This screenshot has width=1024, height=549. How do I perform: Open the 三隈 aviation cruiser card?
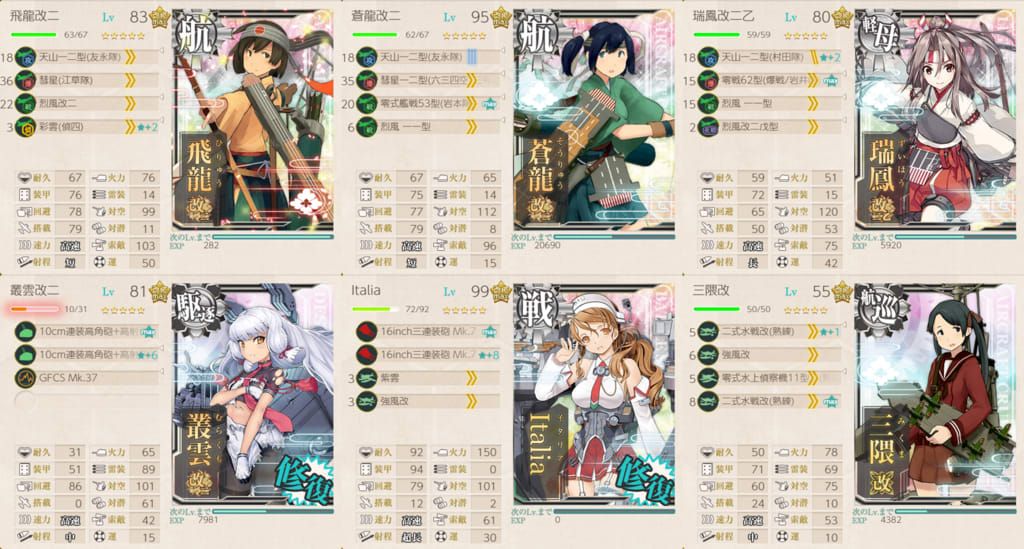[935, 394]
